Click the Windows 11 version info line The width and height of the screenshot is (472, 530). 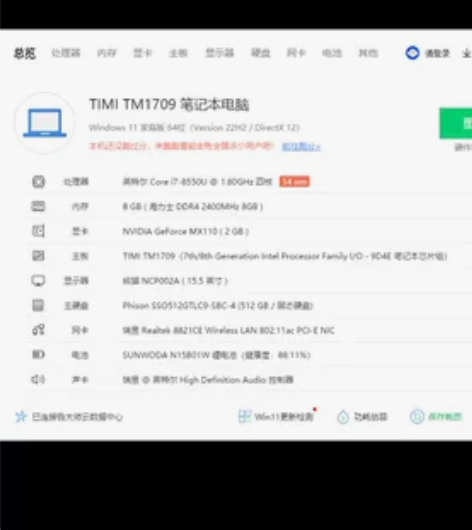click(194, 128)
